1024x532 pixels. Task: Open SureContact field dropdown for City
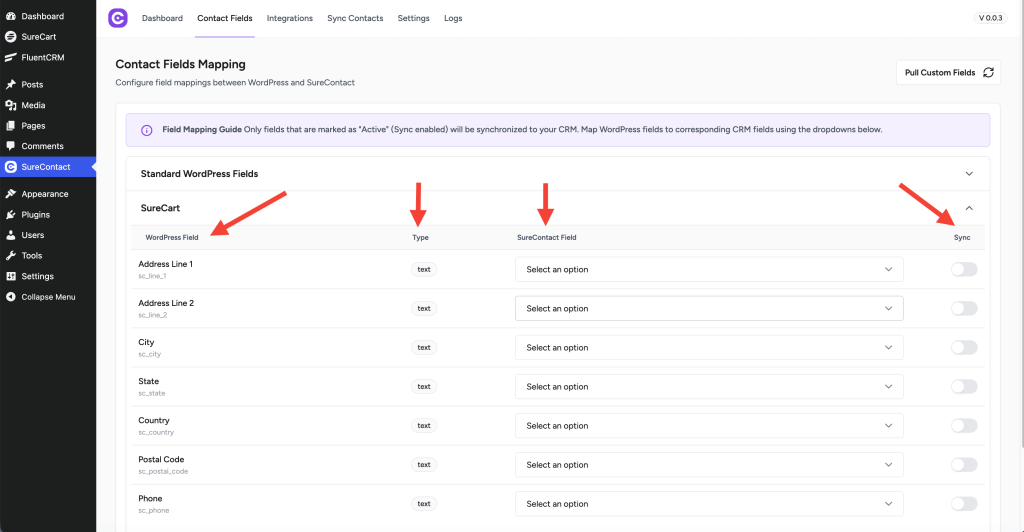709,347
